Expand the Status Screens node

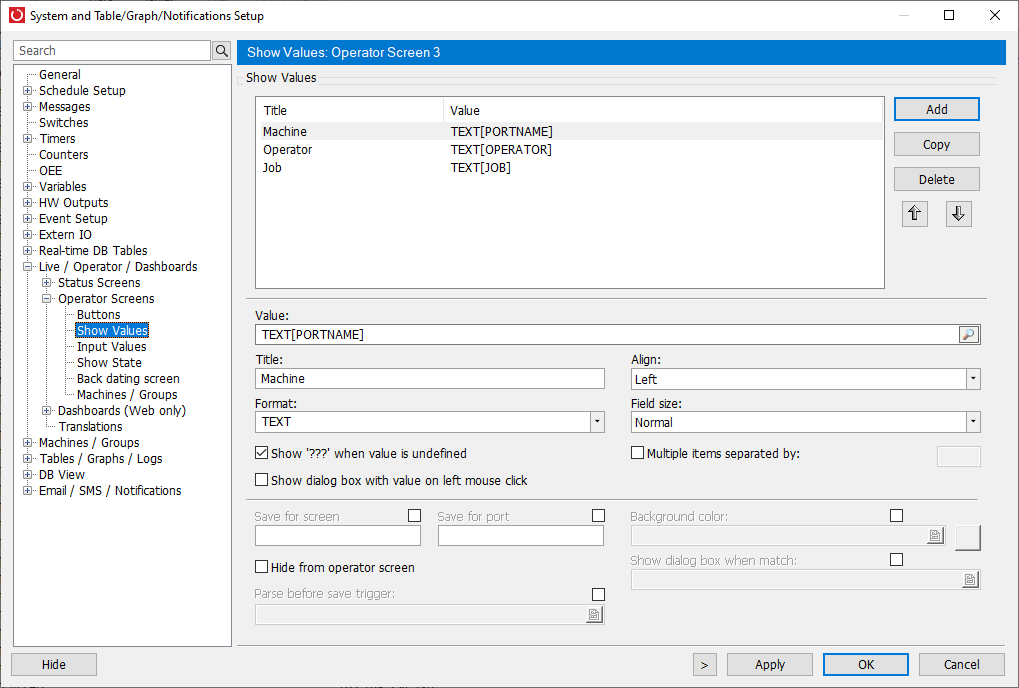(x=47, y=283)
